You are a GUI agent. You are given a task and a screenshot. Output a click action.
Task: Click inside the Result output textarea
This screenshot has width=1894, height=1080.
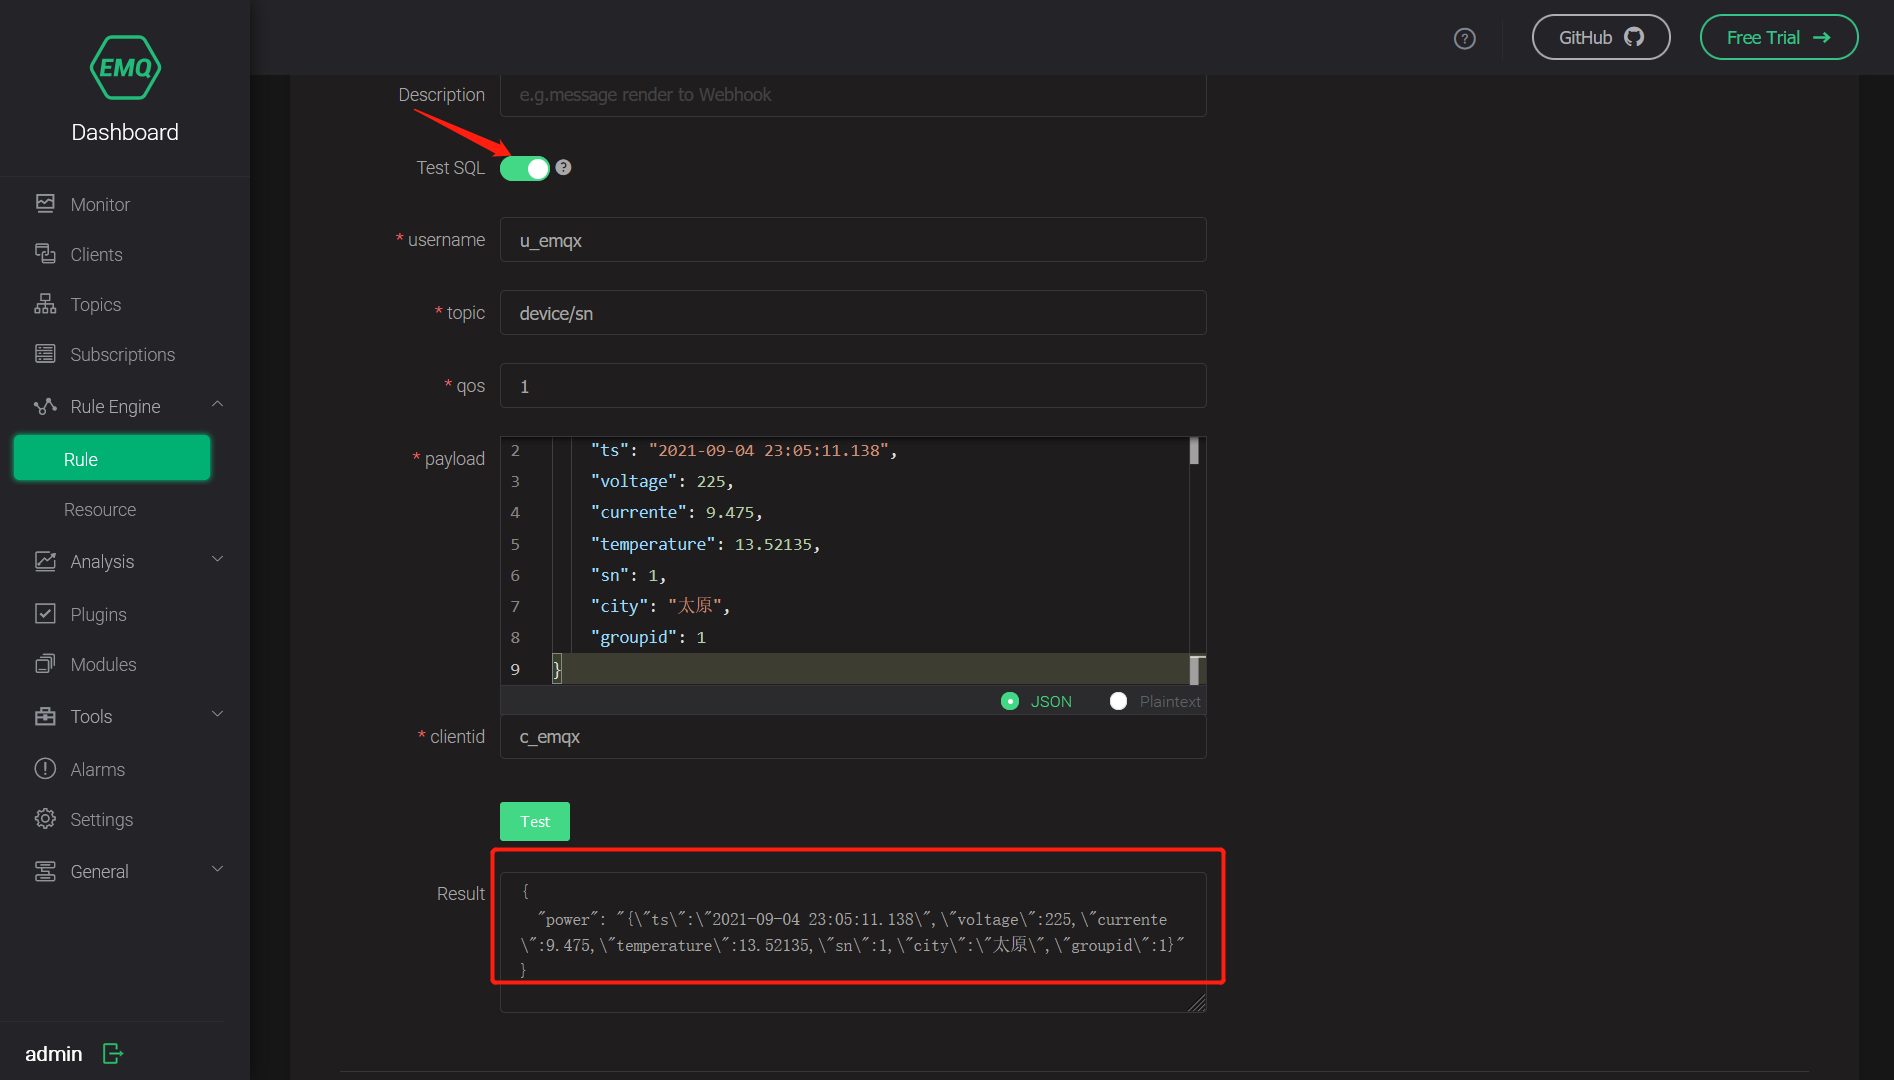[853, 942]
